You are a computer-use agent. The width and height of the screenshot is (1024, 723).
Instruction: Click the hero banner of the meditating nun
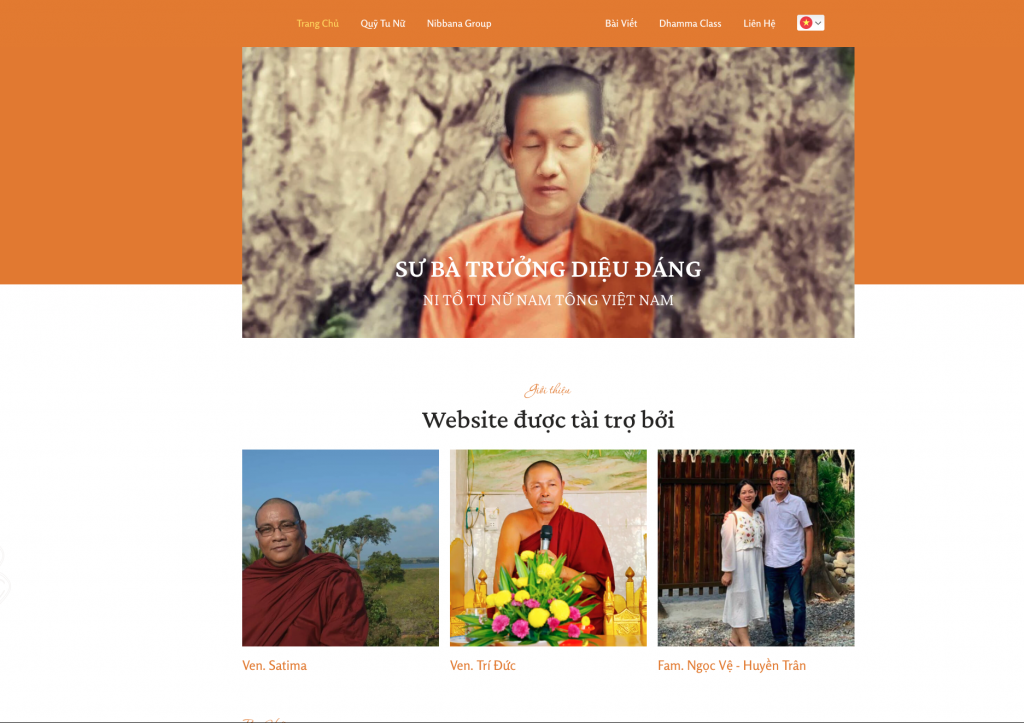click(x=548, y=192)
